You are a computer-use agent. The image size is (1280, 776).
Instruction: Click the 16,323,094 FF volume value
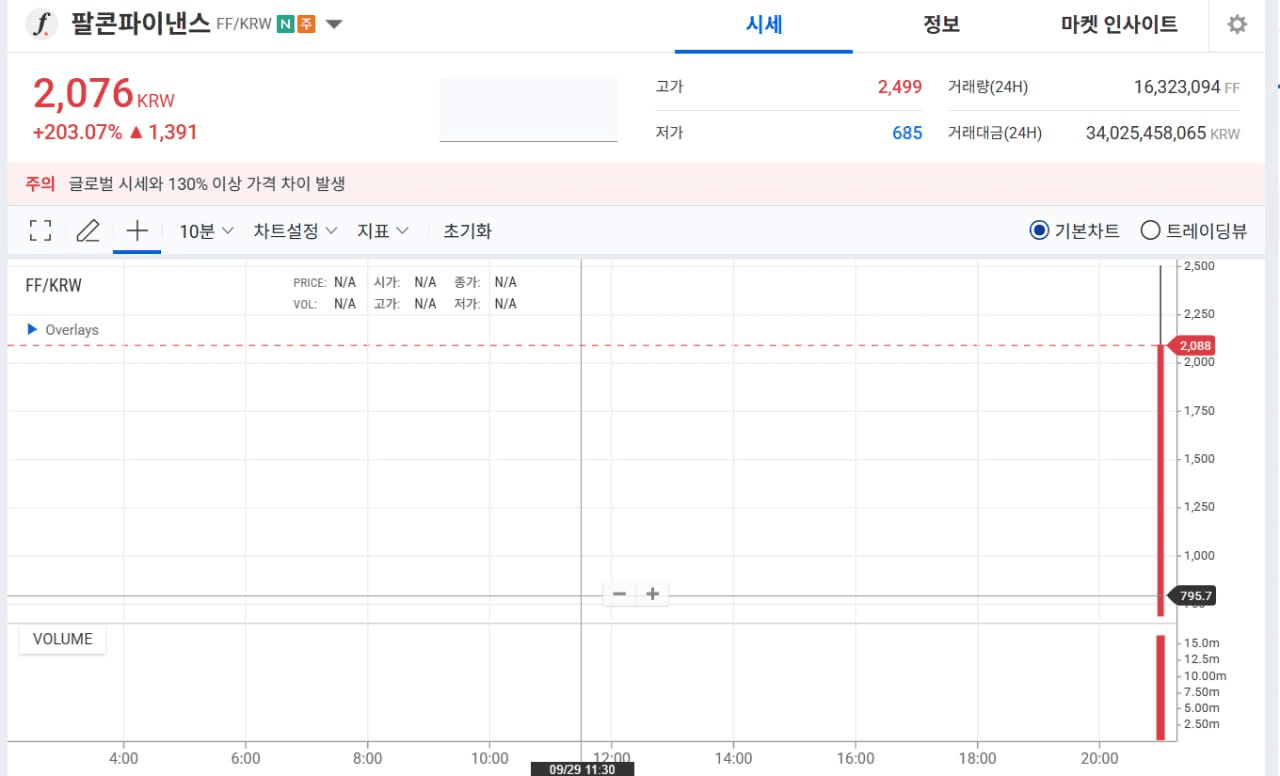(1187, 87)
